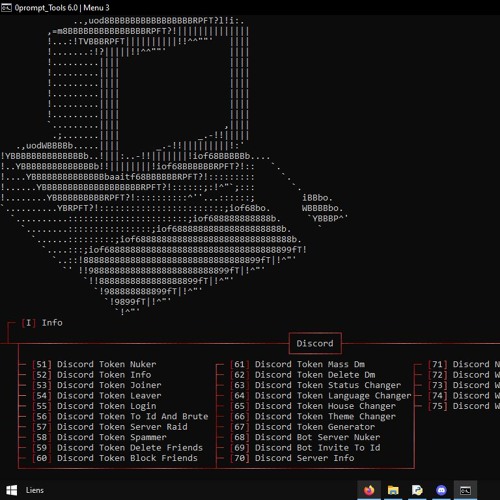Open the Python file taskbar icon
Image resolution: width=500 pixels, height=500 pixels.
[x=417, y=490]
